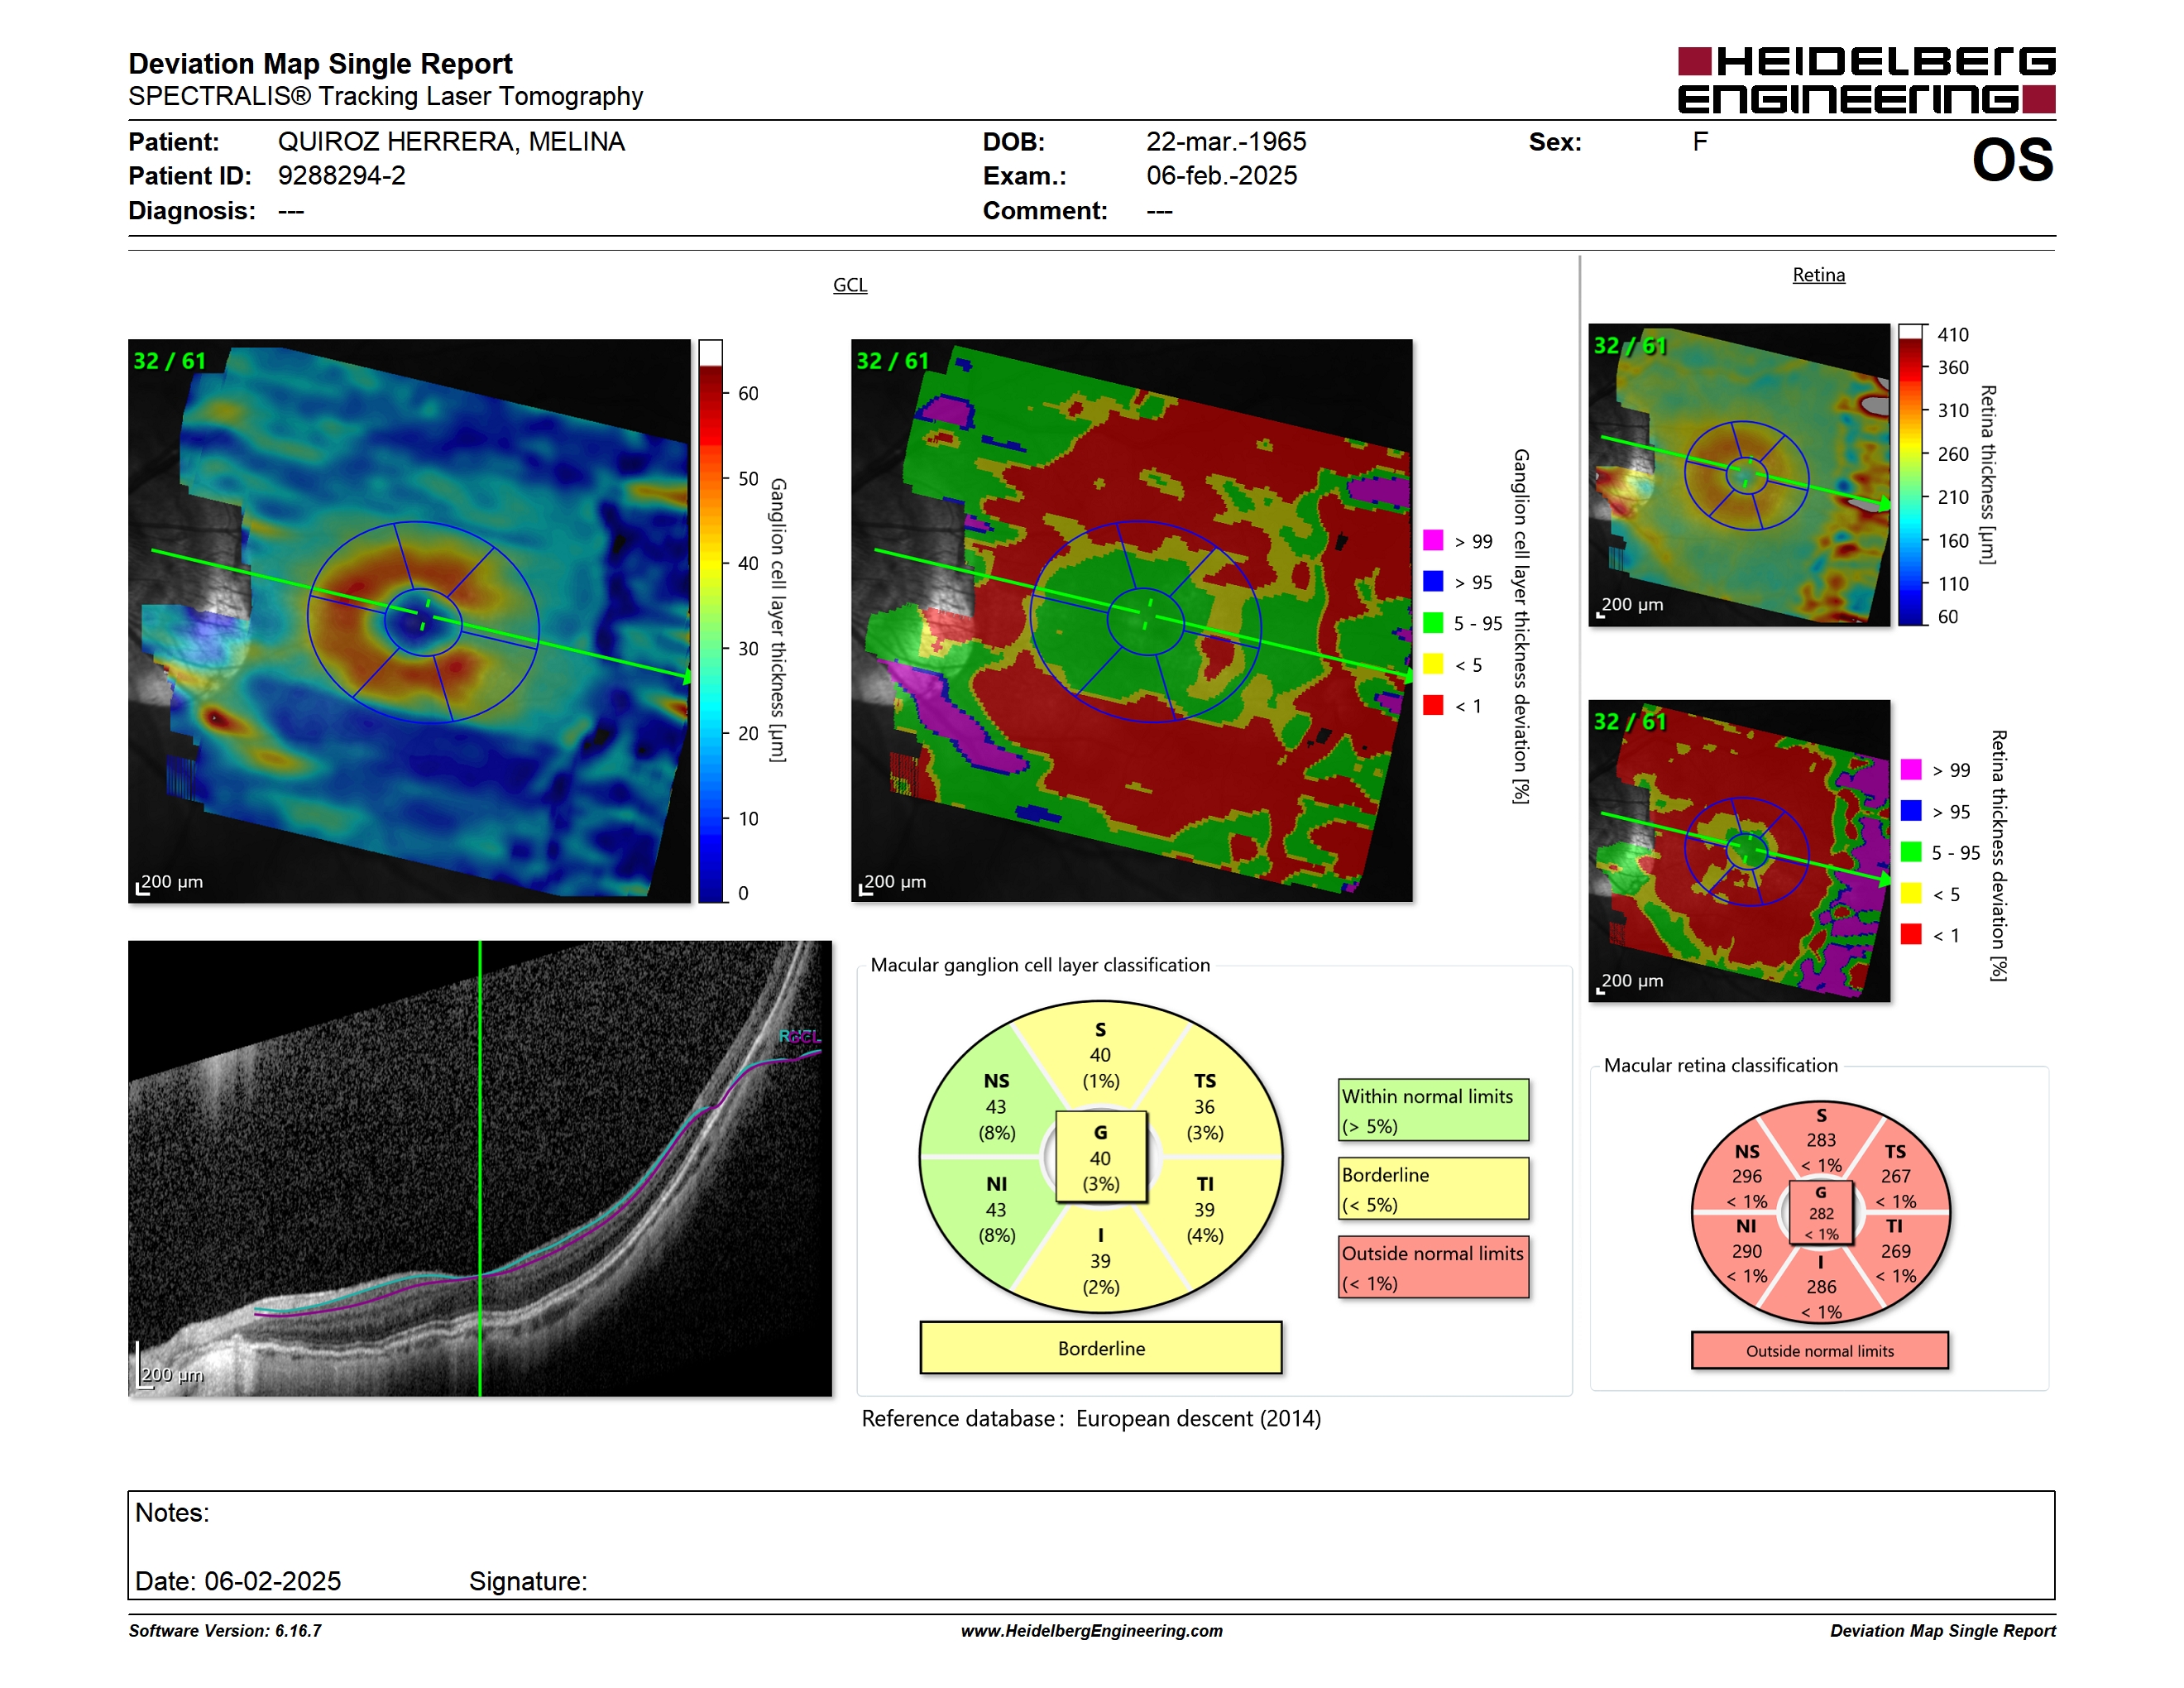This screenshot has width=2184, height=1688.
Task: Click the OS eye indicator label
Action: pos(2012,160)
